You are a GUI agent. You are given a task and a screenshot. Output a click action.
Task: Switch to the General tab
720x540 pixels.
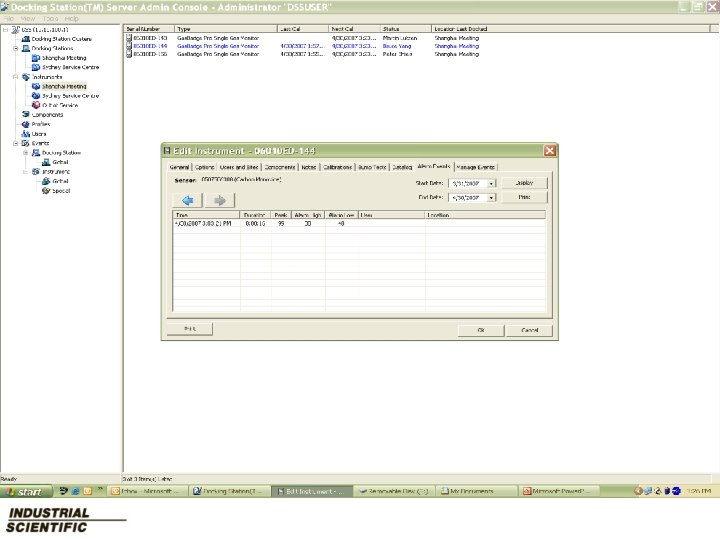tap(180, 167)
